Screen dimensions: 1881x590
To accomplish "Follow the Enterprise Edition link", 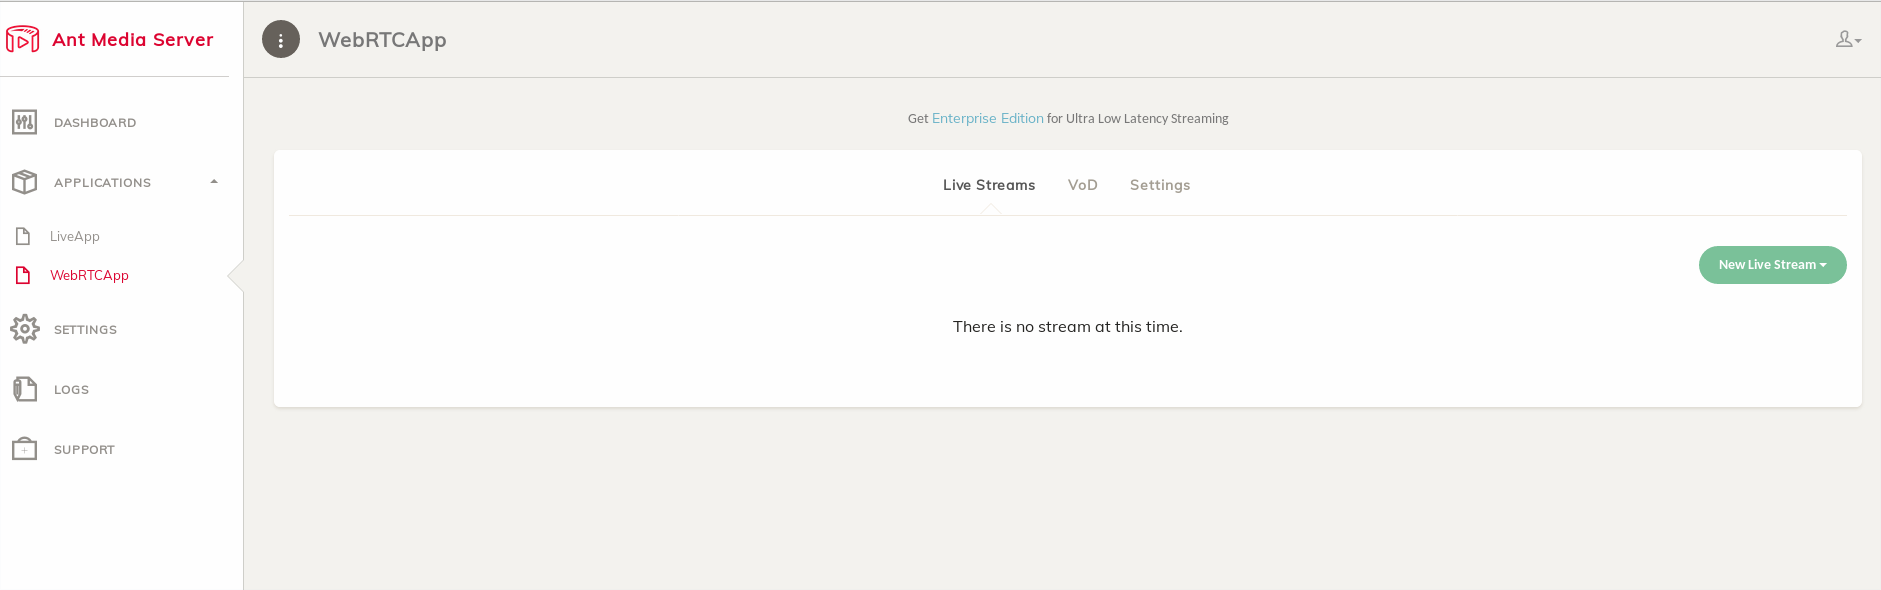I will tap(988, 118).
